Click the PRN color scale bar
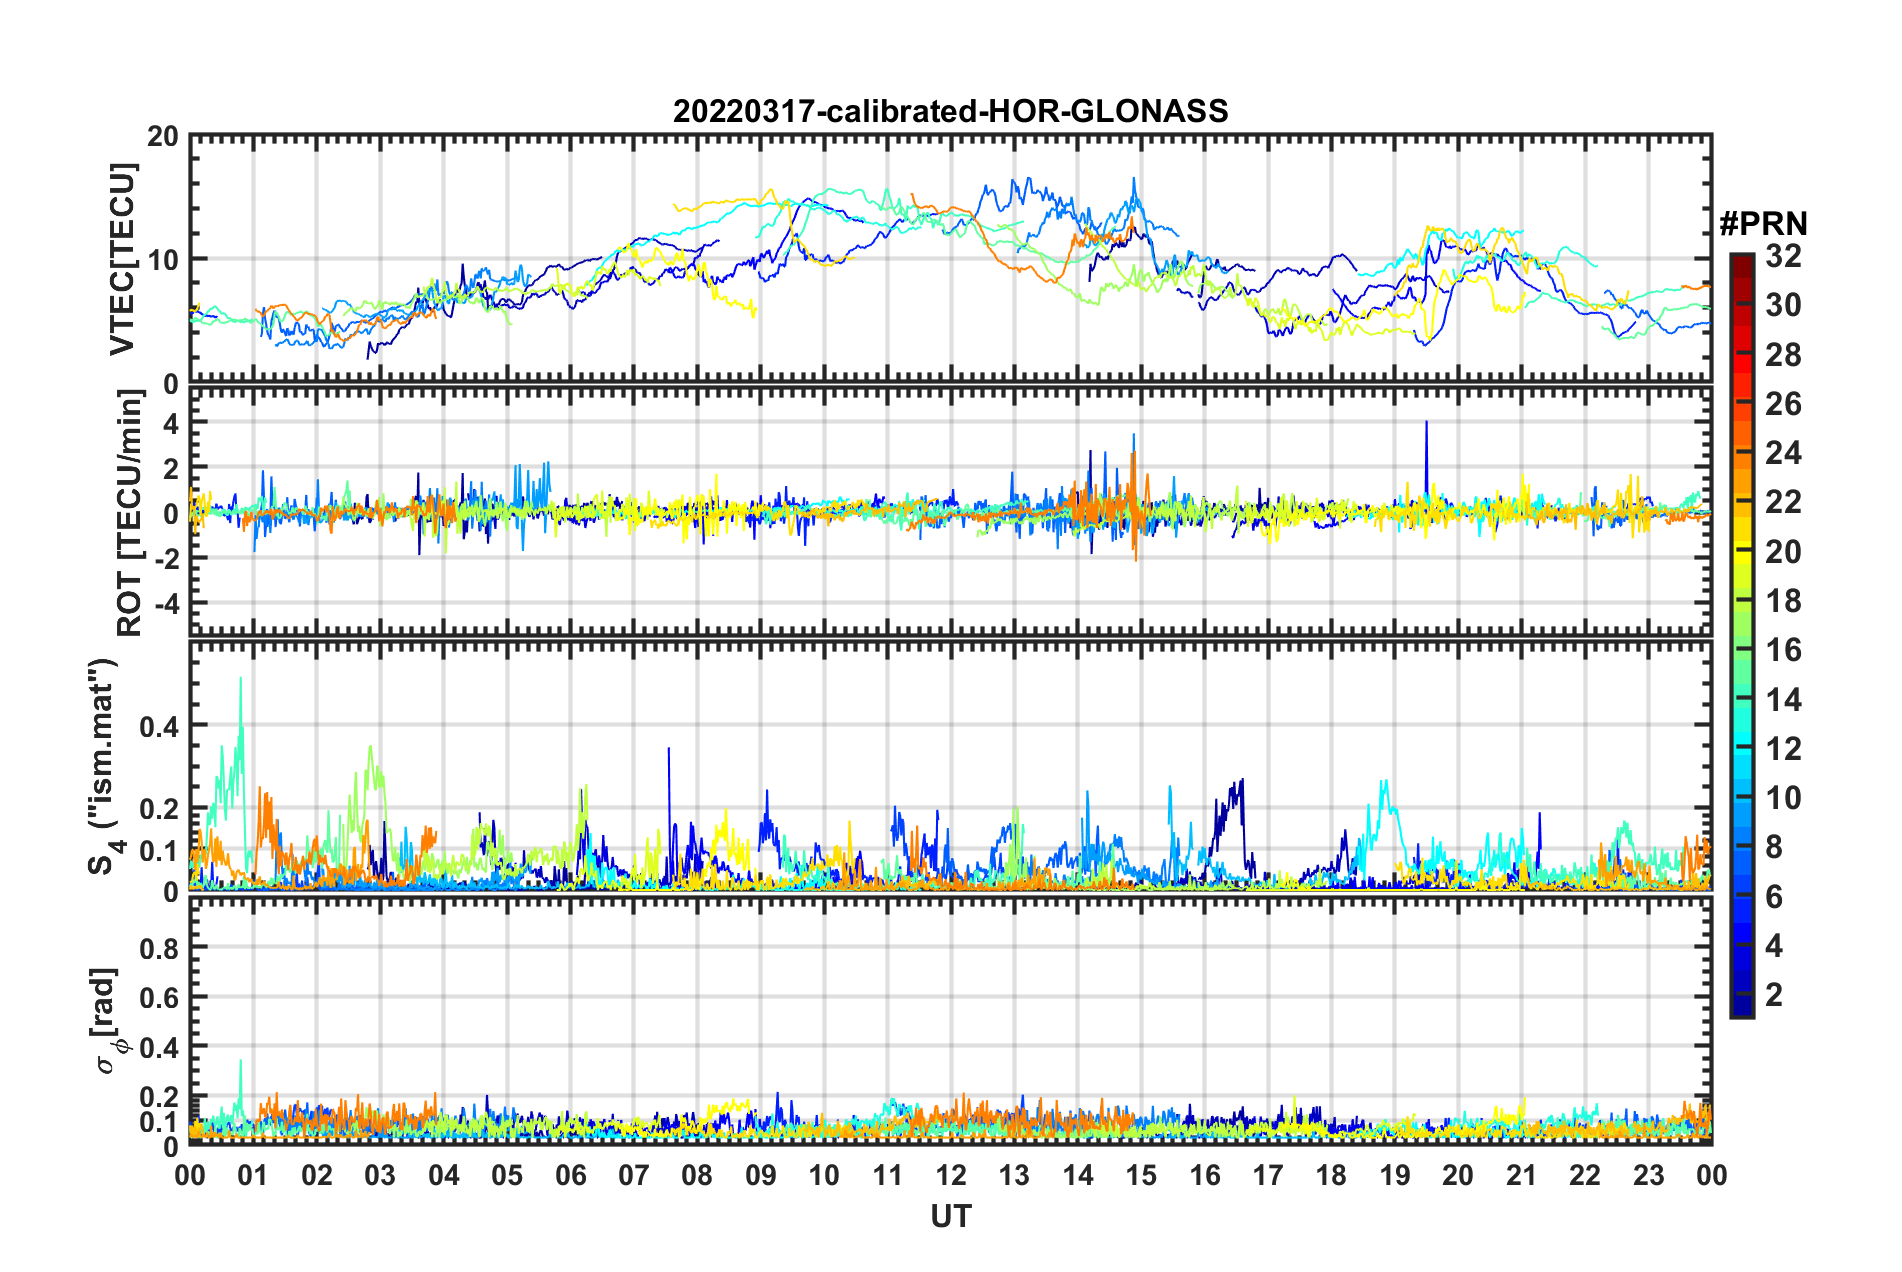 point(1741,635)
